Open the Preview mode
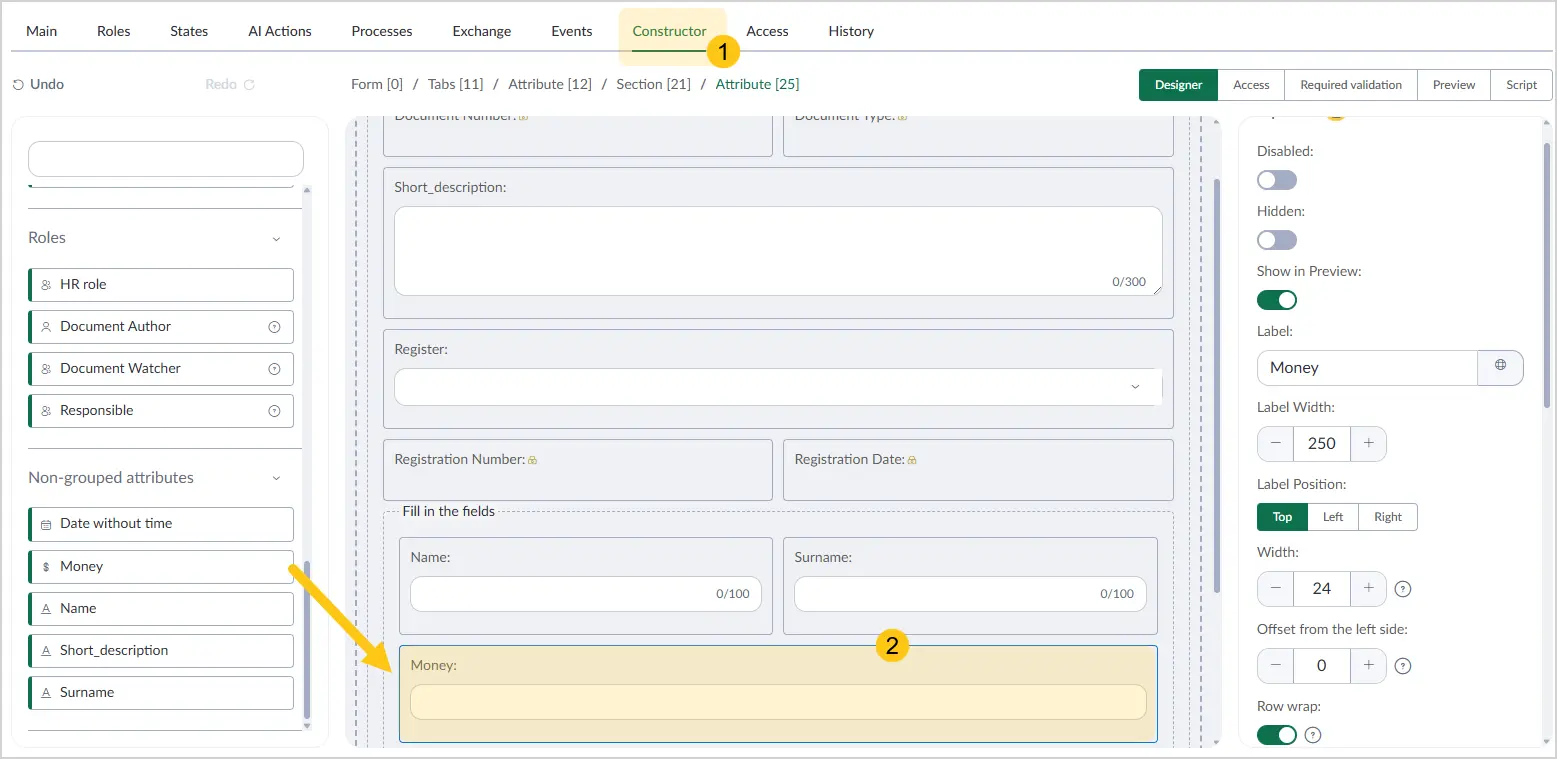Image resolution: width=1557 pixels, height=759 pixels. [1454, 85]
